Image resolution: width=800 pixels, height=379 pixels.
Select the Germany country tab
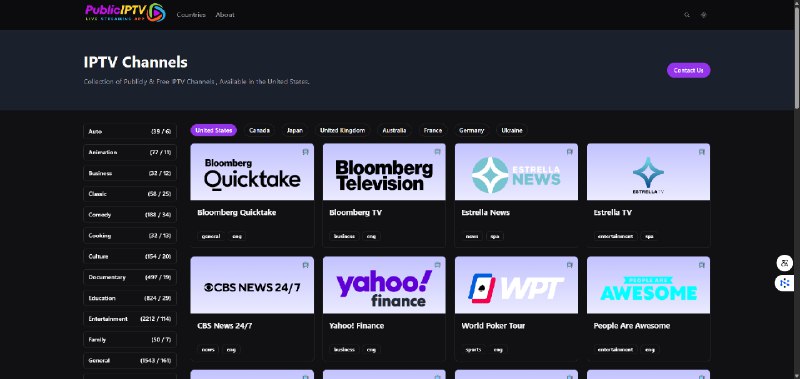471,131
